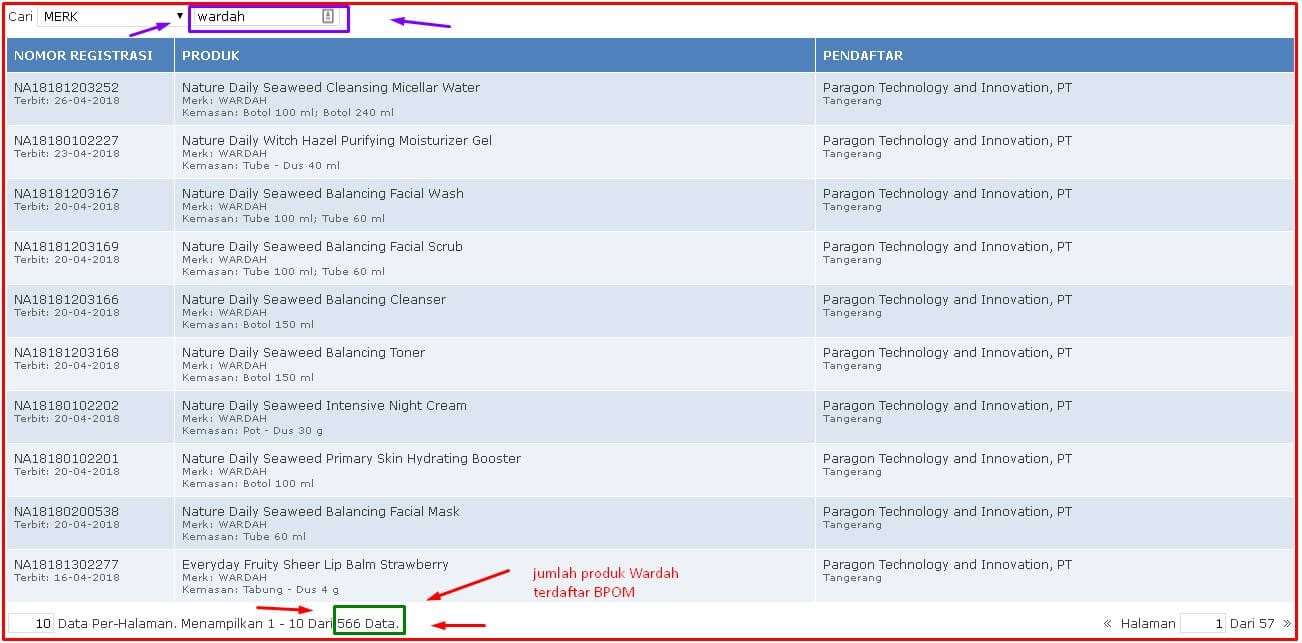Click Kemasan: Pot - Dus 30 g
This screenshot has width=1302, height=643.
(254, 431)
